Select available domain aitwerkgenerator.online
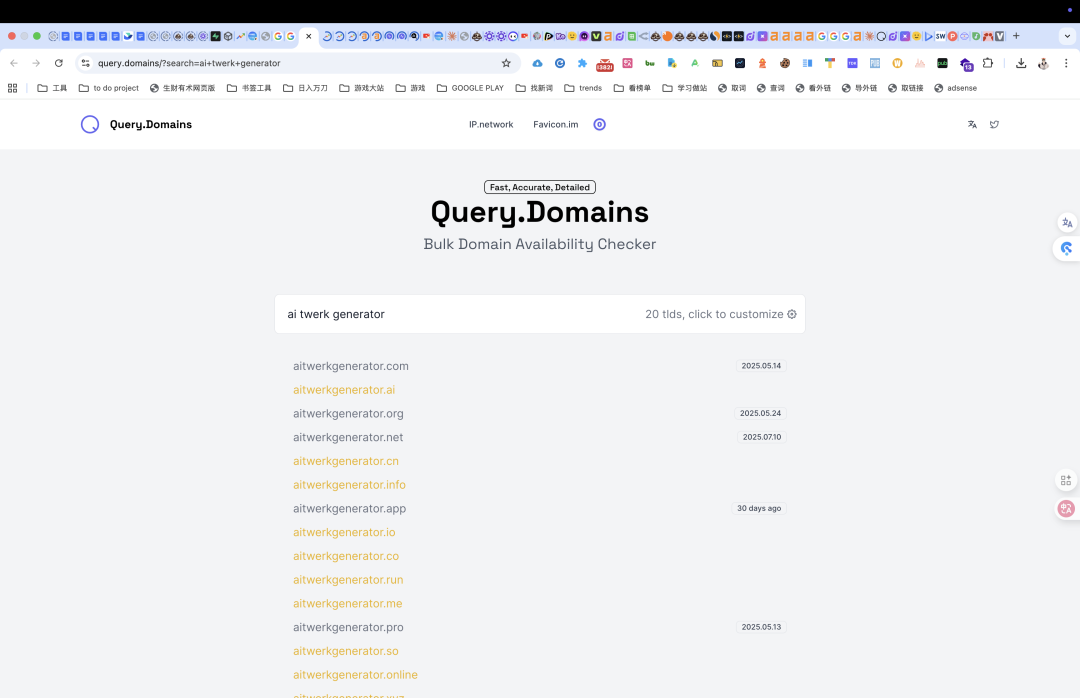1080x698 pixels. point(355,675)
